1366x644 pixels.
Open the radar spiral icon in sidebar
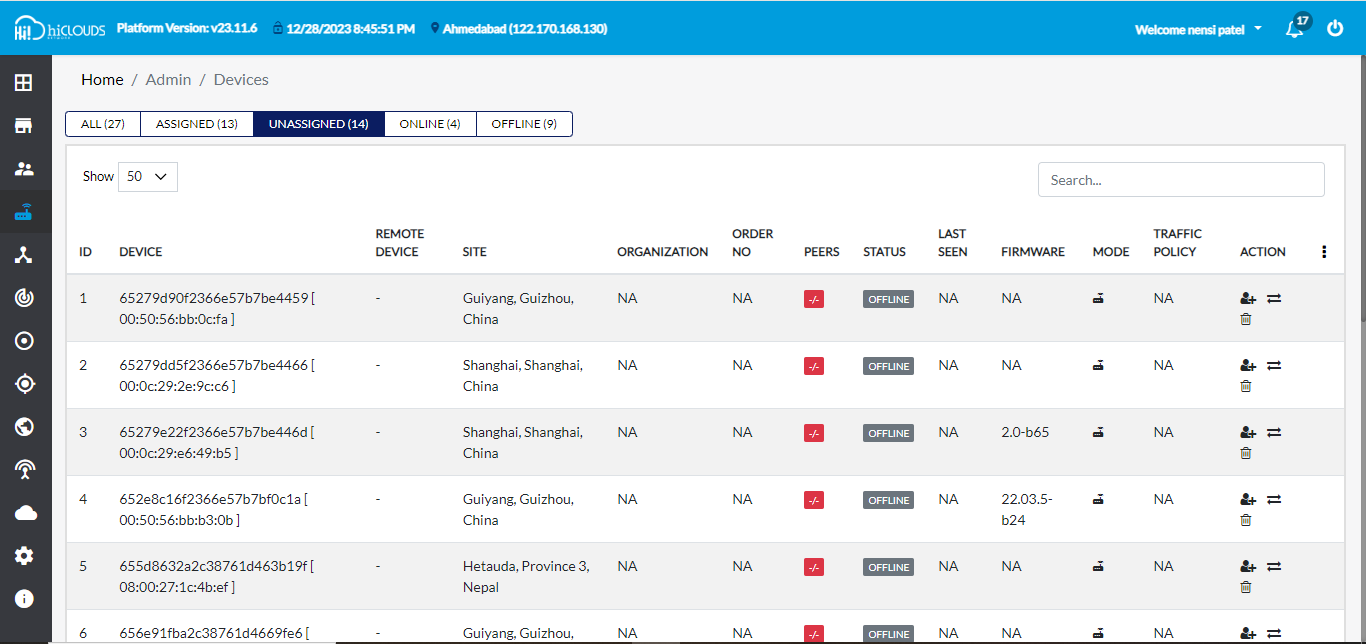[x=24, y=298]
